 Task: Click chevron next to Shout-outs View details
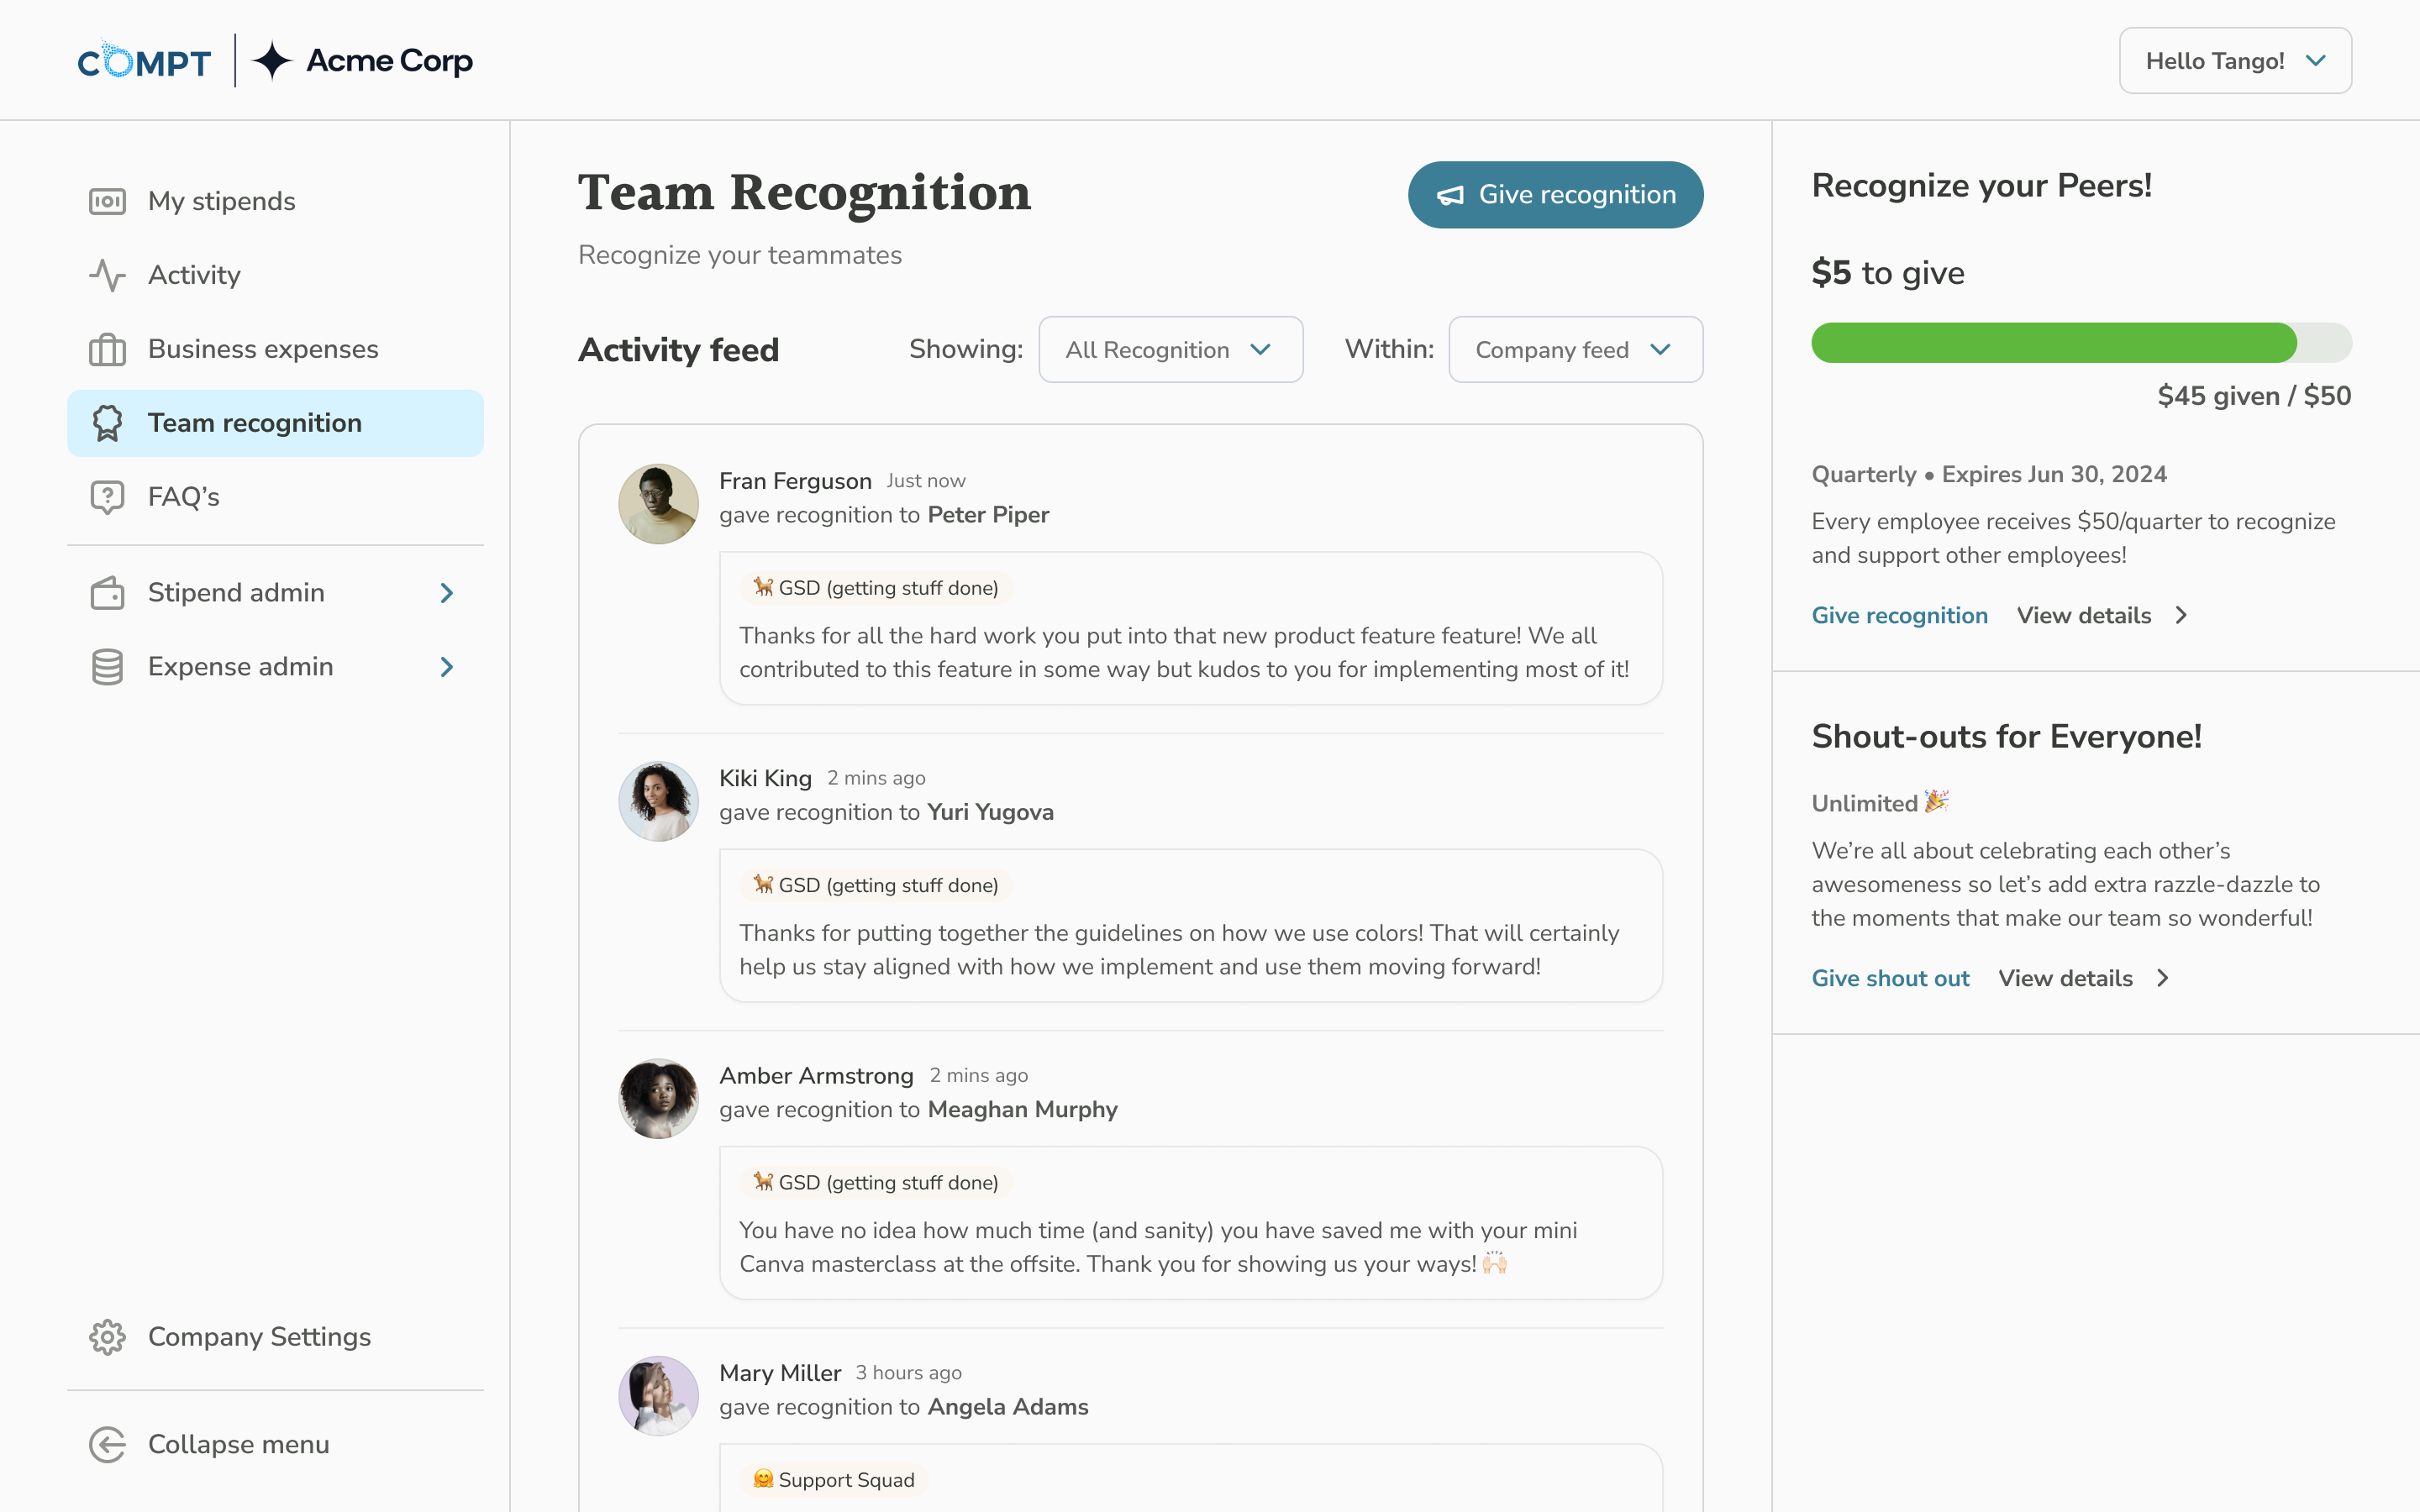click(x=2163, y=979)
